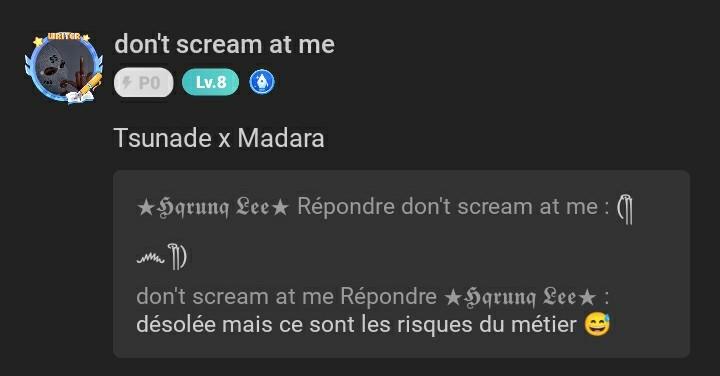The image size is (720, 376).
Task: Click the username don't scream at me
Action: click(x=225, y=44)
